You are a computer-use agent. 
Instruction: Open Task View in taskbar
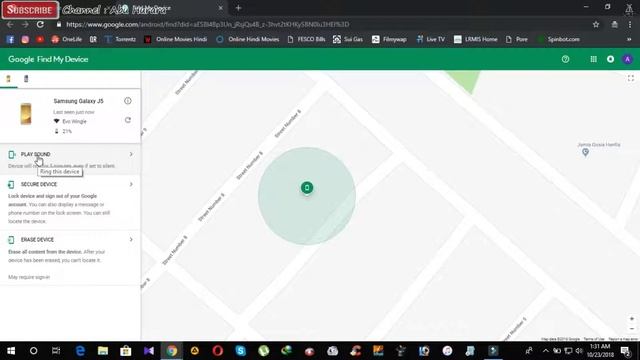(x=56, y=351)
